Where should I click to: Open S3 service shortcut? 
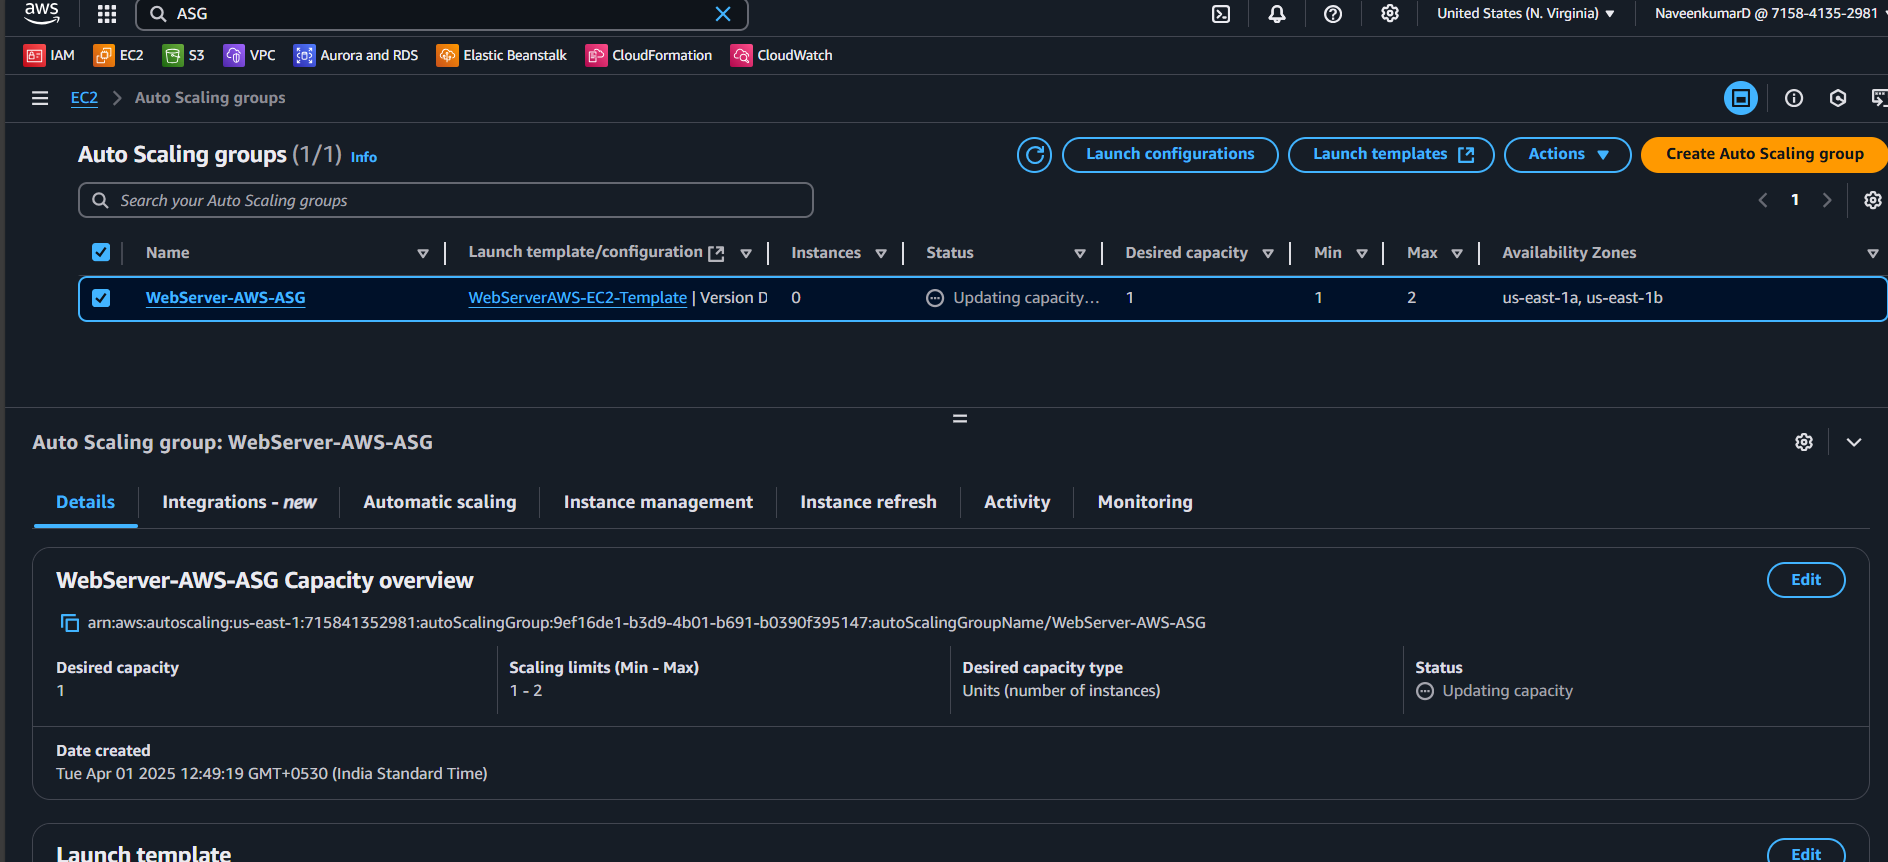tap(183, 55)
